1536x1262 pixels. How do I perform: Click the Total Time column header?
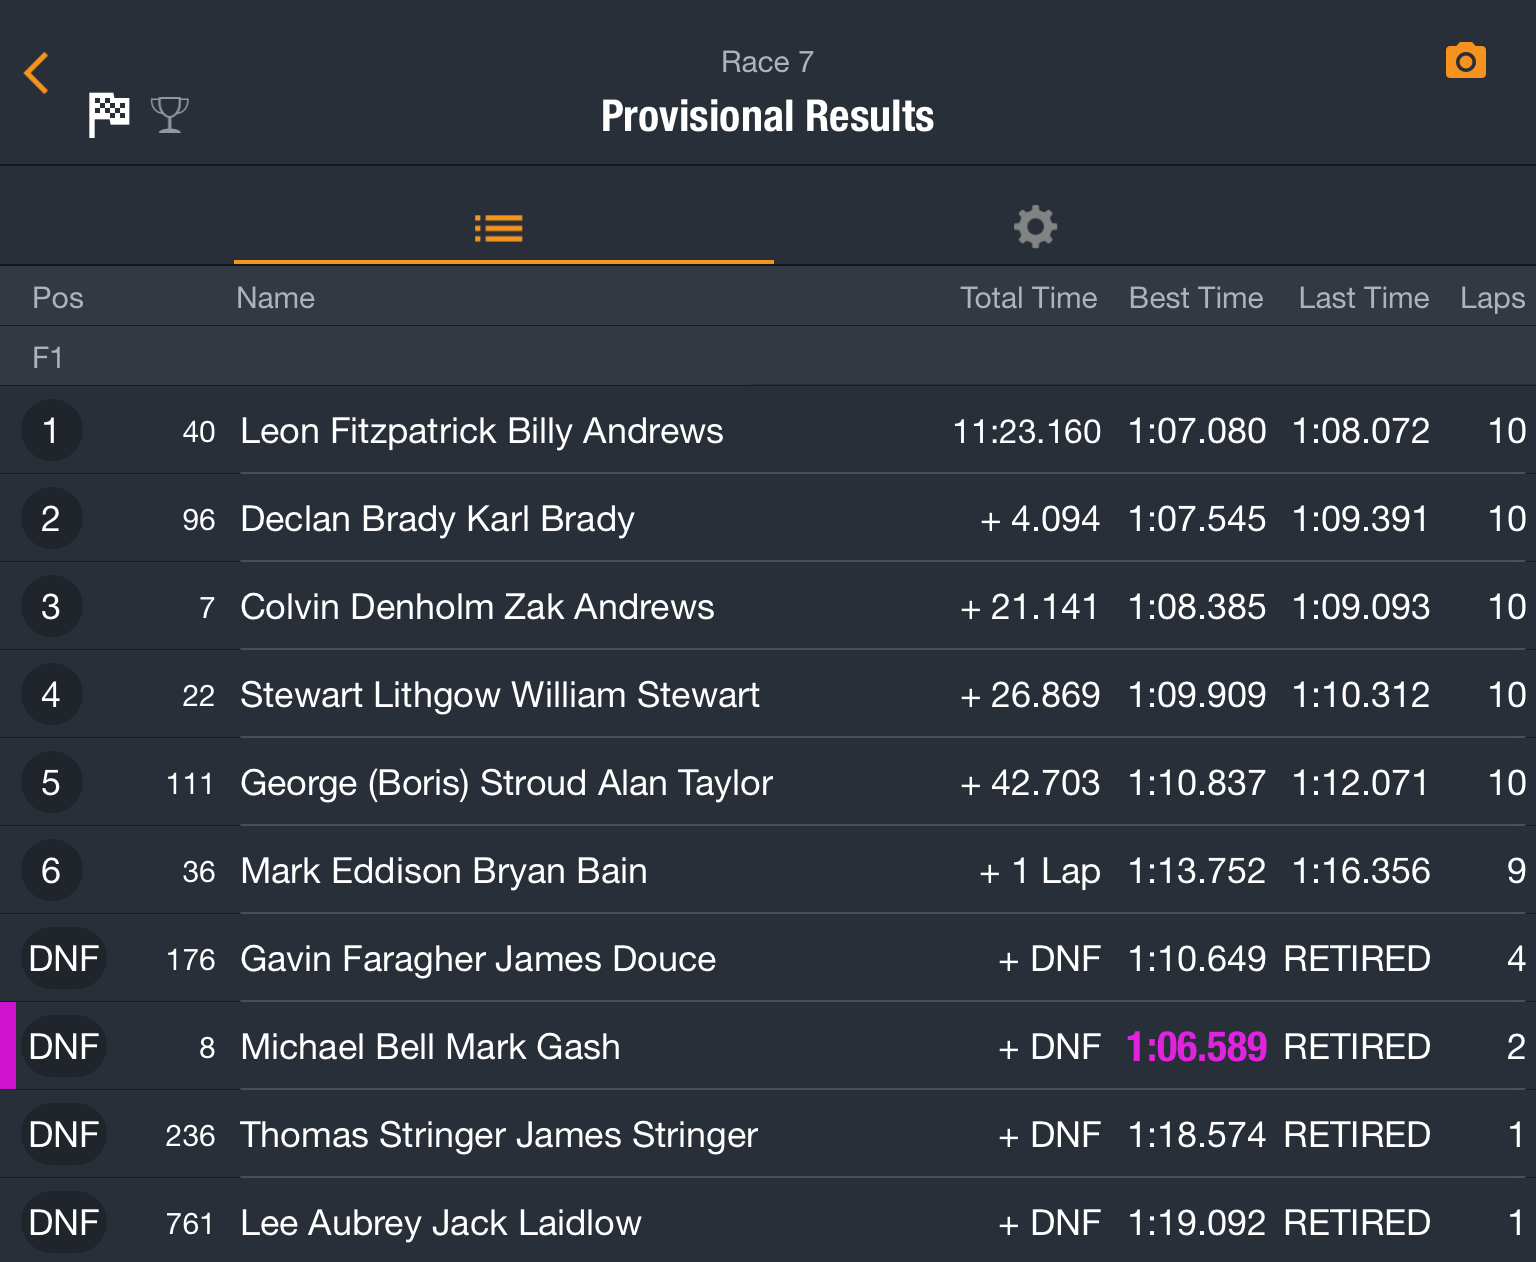coord(1028,298)
